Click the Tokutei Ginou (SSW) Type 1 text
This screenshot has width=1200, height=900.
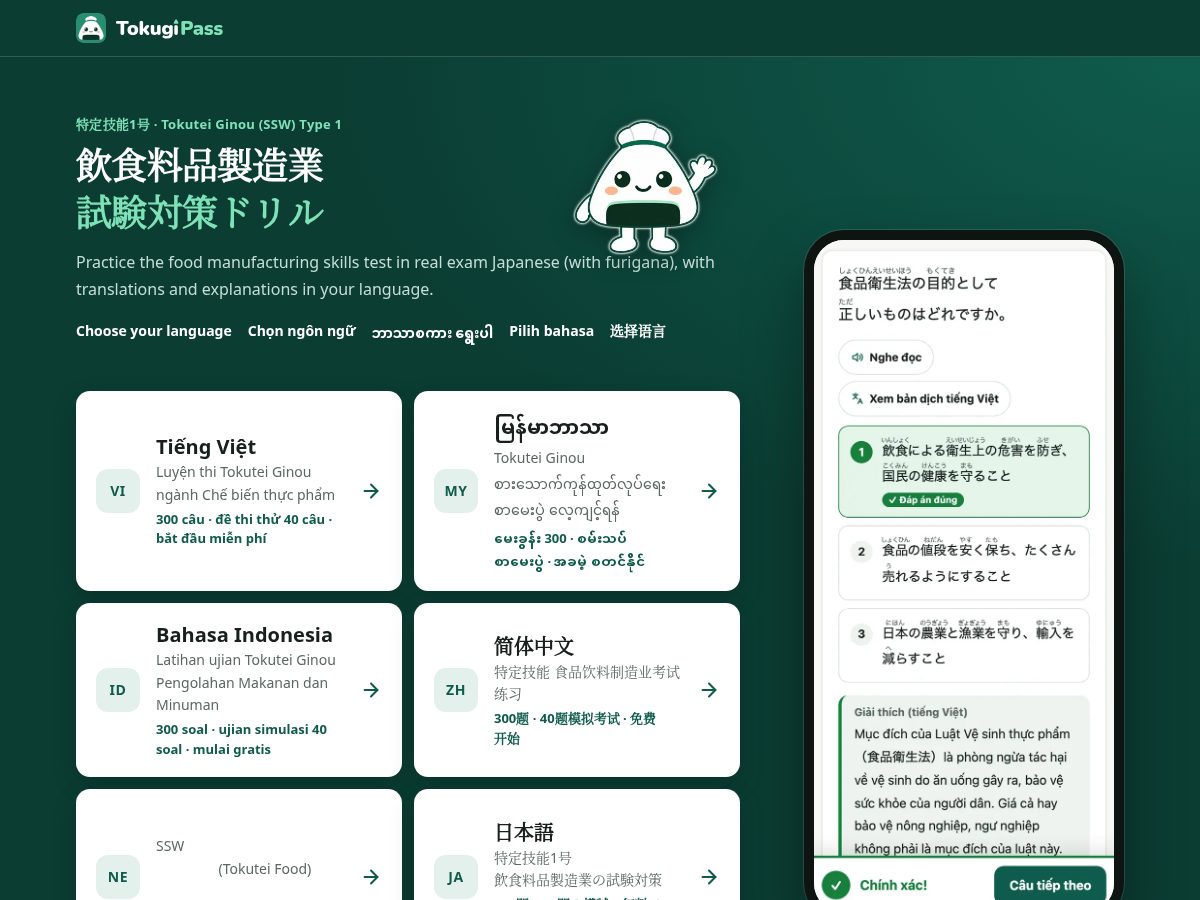click(251, 125)
